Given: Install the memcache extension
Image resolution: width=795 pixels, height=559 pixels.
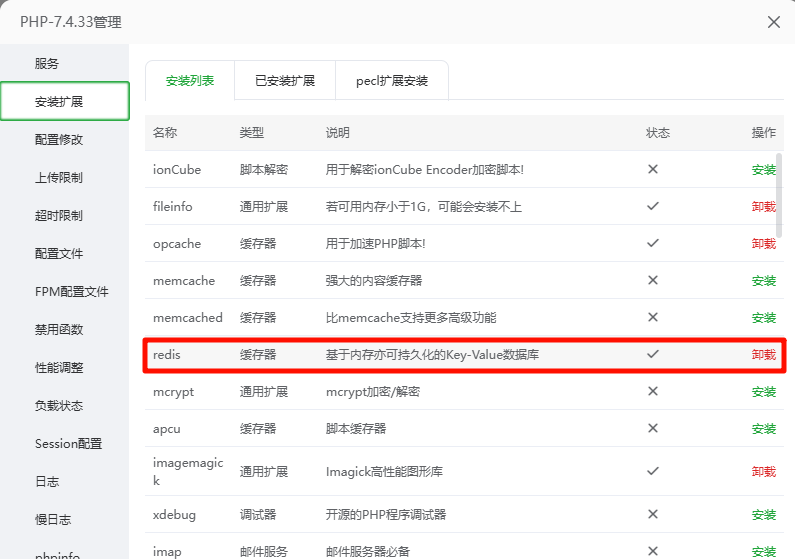Looking at the screenshot, I should click(763, 281).
